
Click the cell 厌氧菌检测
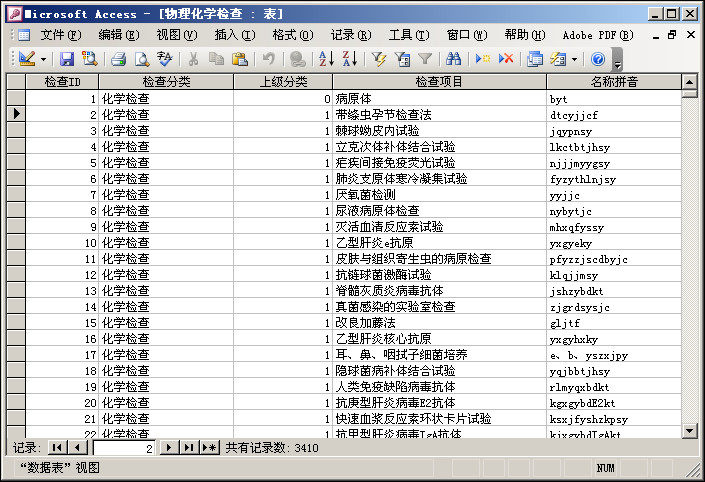click(x=439, y=195)
